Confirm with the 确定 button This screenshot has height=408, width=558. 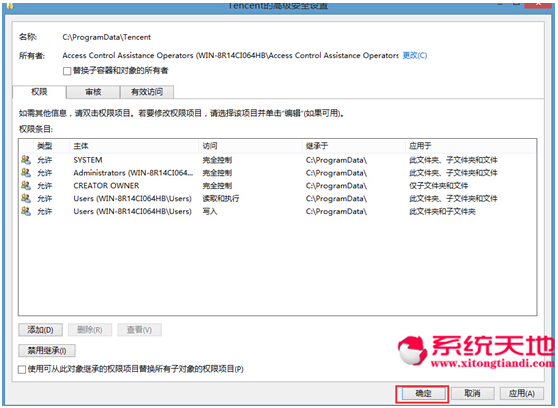click(x=423, y=393)
